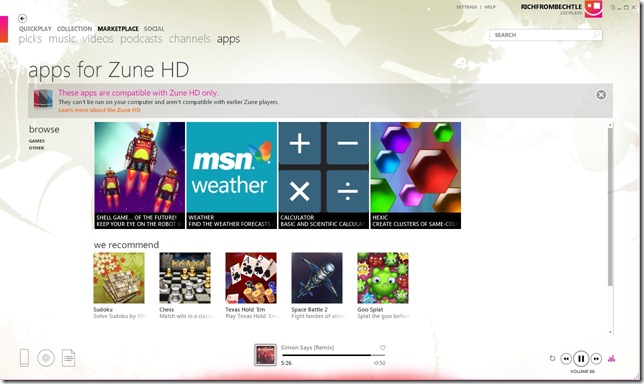Open the Chess app icon
644x384 pixels.
click(185, 278)
